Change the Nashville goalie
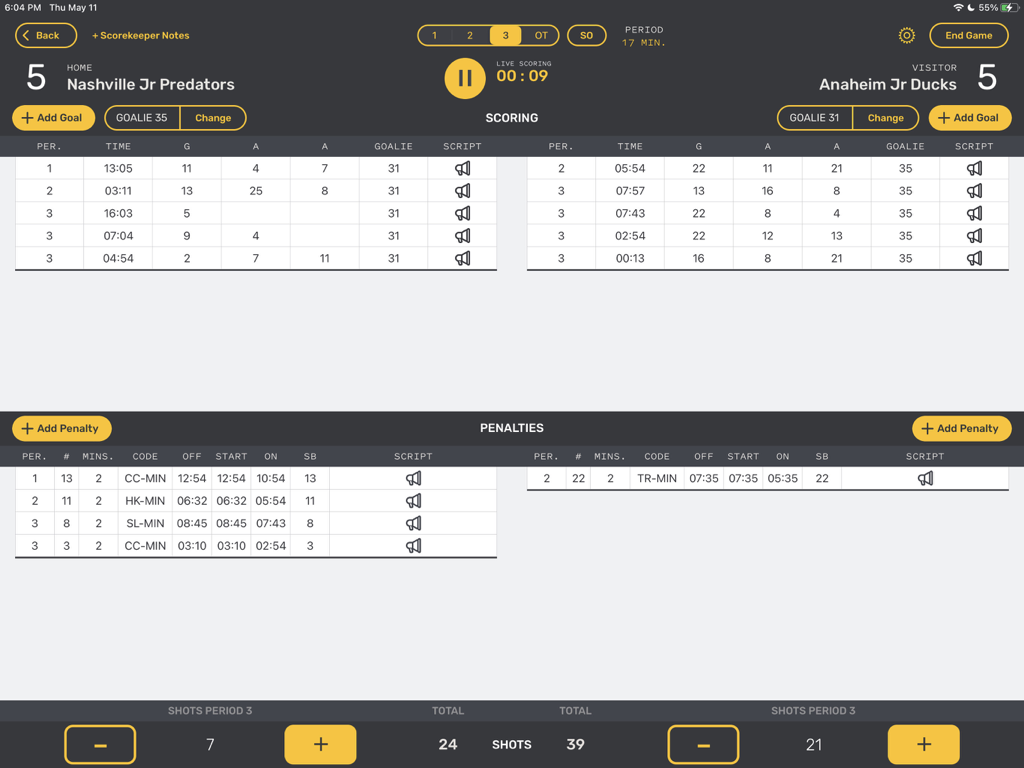This screenshot has height=768, width=1024. click(x=213, y=117)
